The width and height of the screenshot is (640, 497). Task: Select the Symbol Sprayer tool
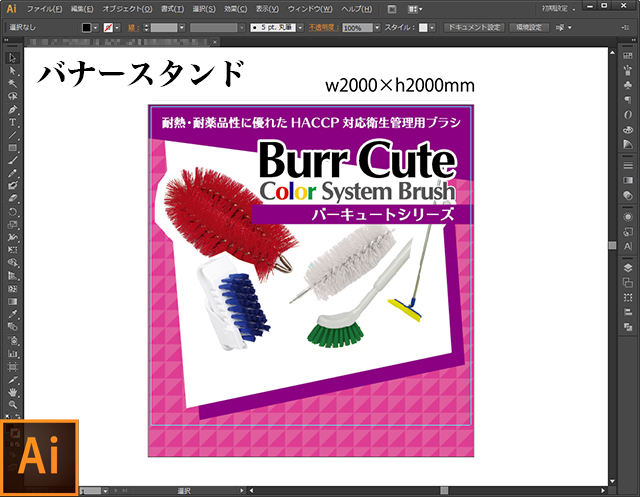pos(12,341)
